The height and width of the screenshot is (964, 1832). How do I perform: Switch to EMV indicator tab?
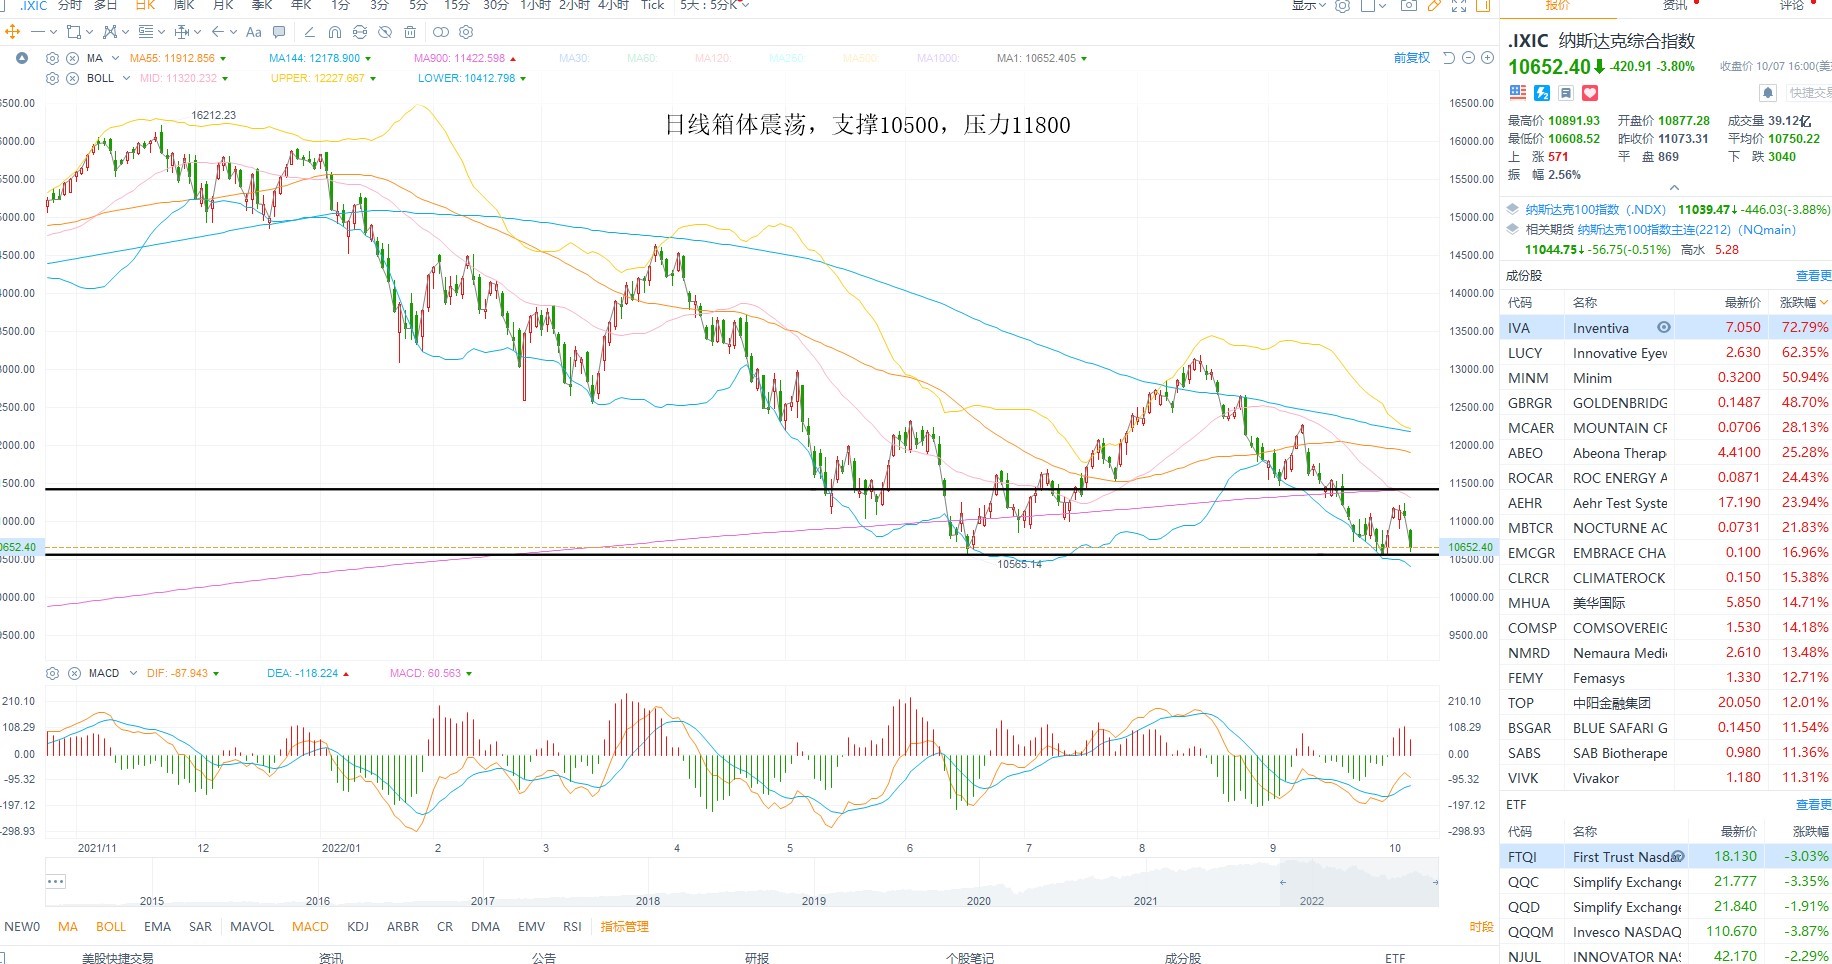click(x=531, y=927)
